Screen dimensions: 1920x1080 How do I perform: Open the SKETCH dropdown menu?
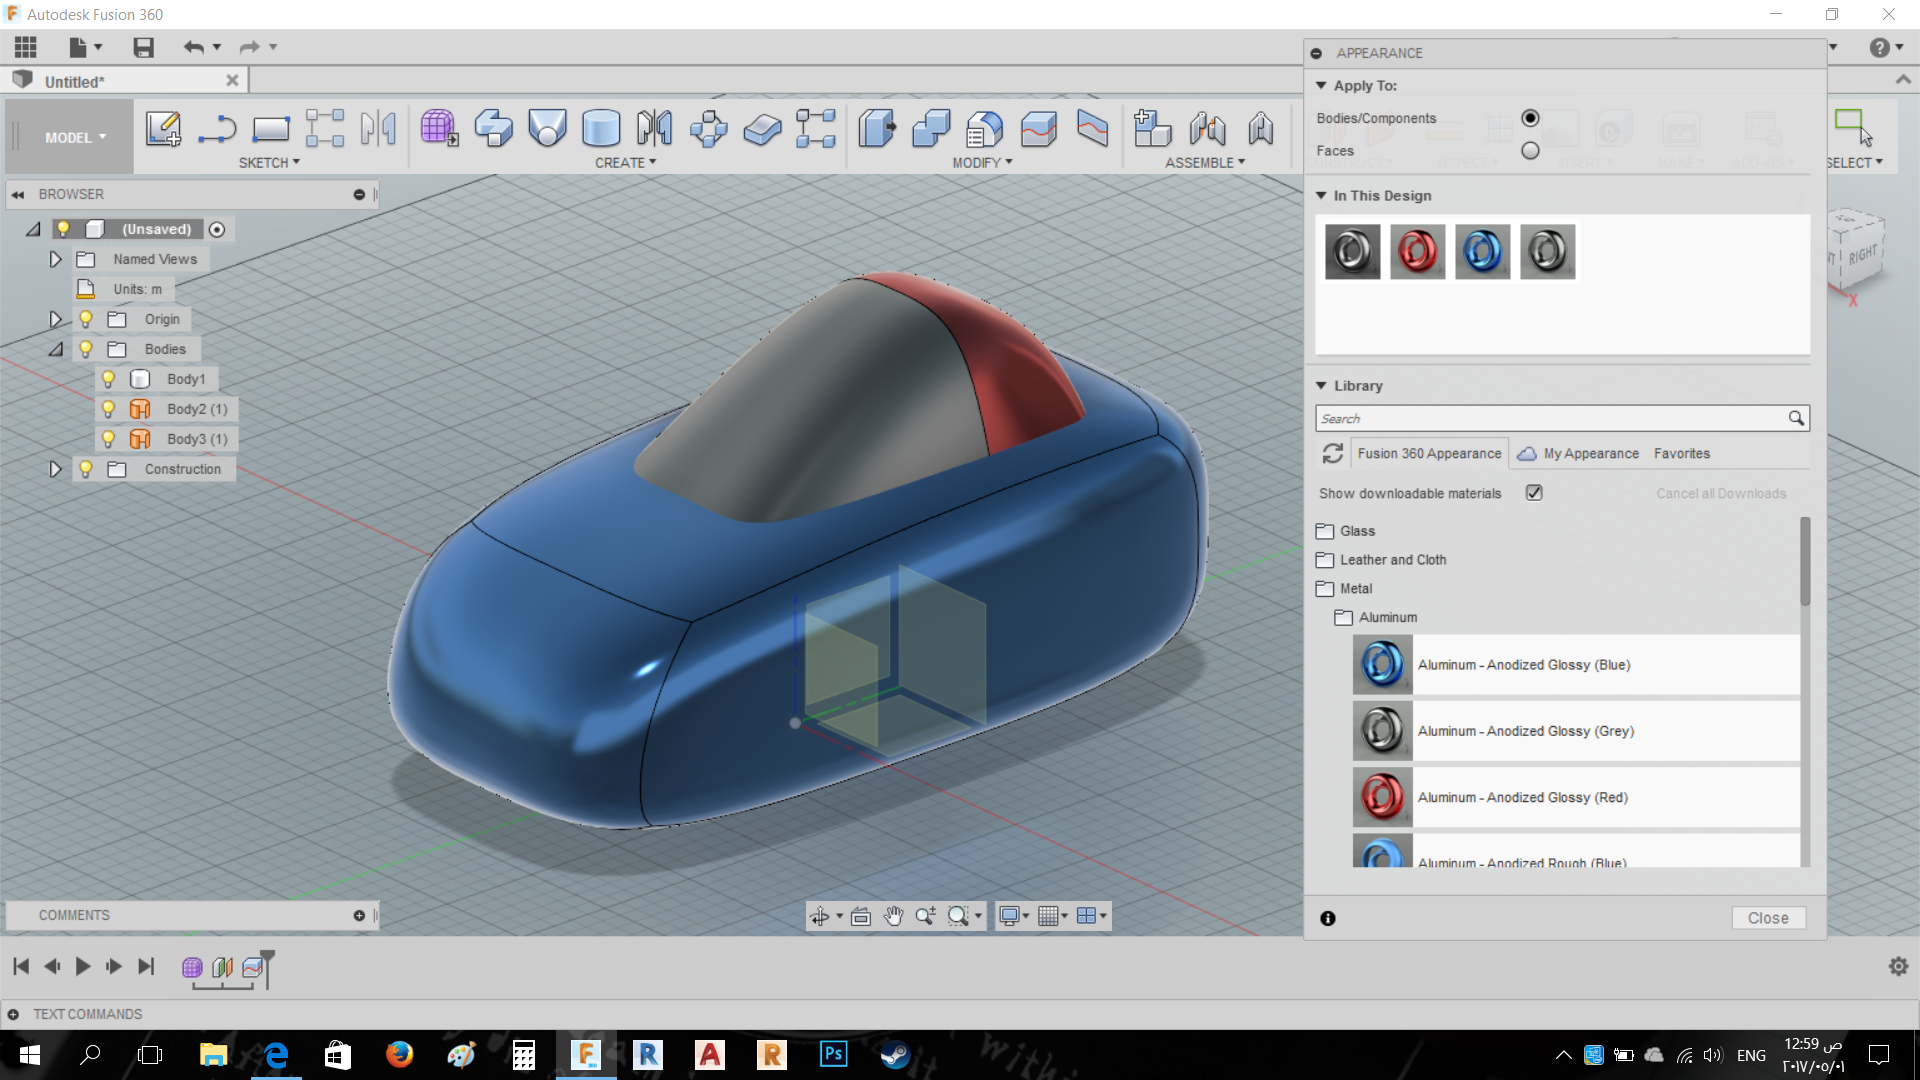pyautogui.click(x=269, y=163)
